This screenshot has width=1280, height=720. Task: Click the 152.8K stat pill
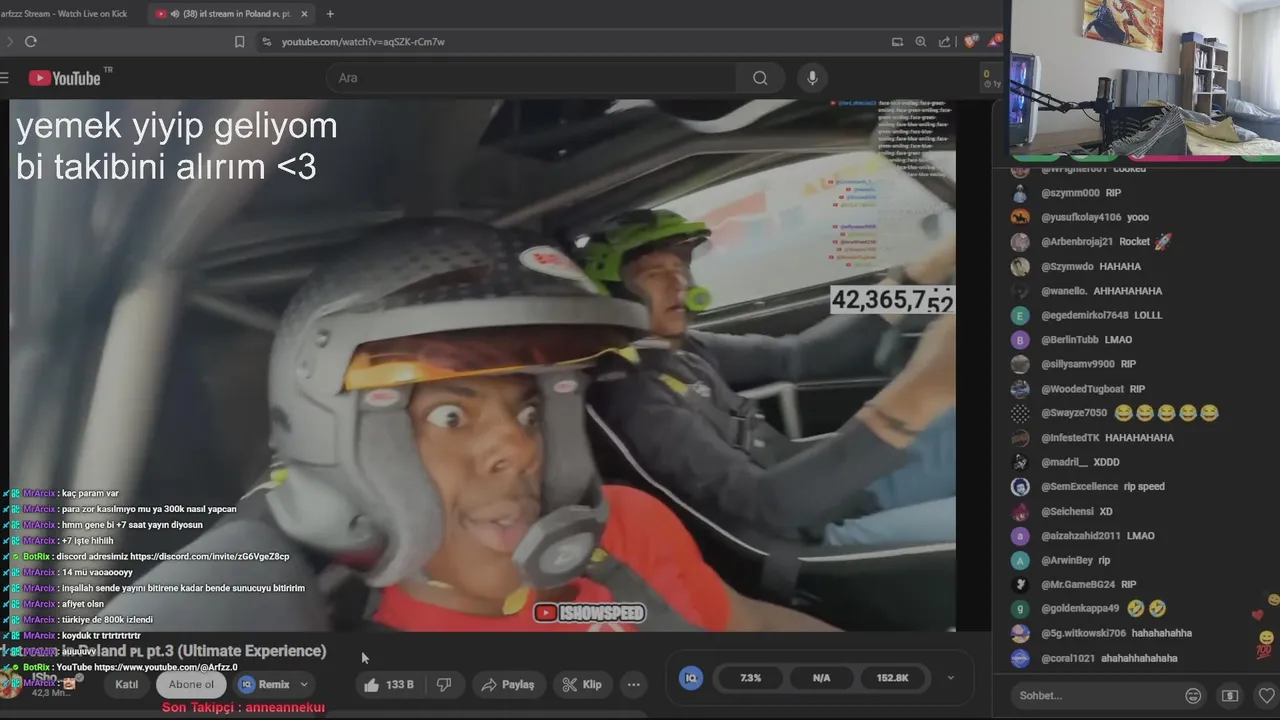892,677
